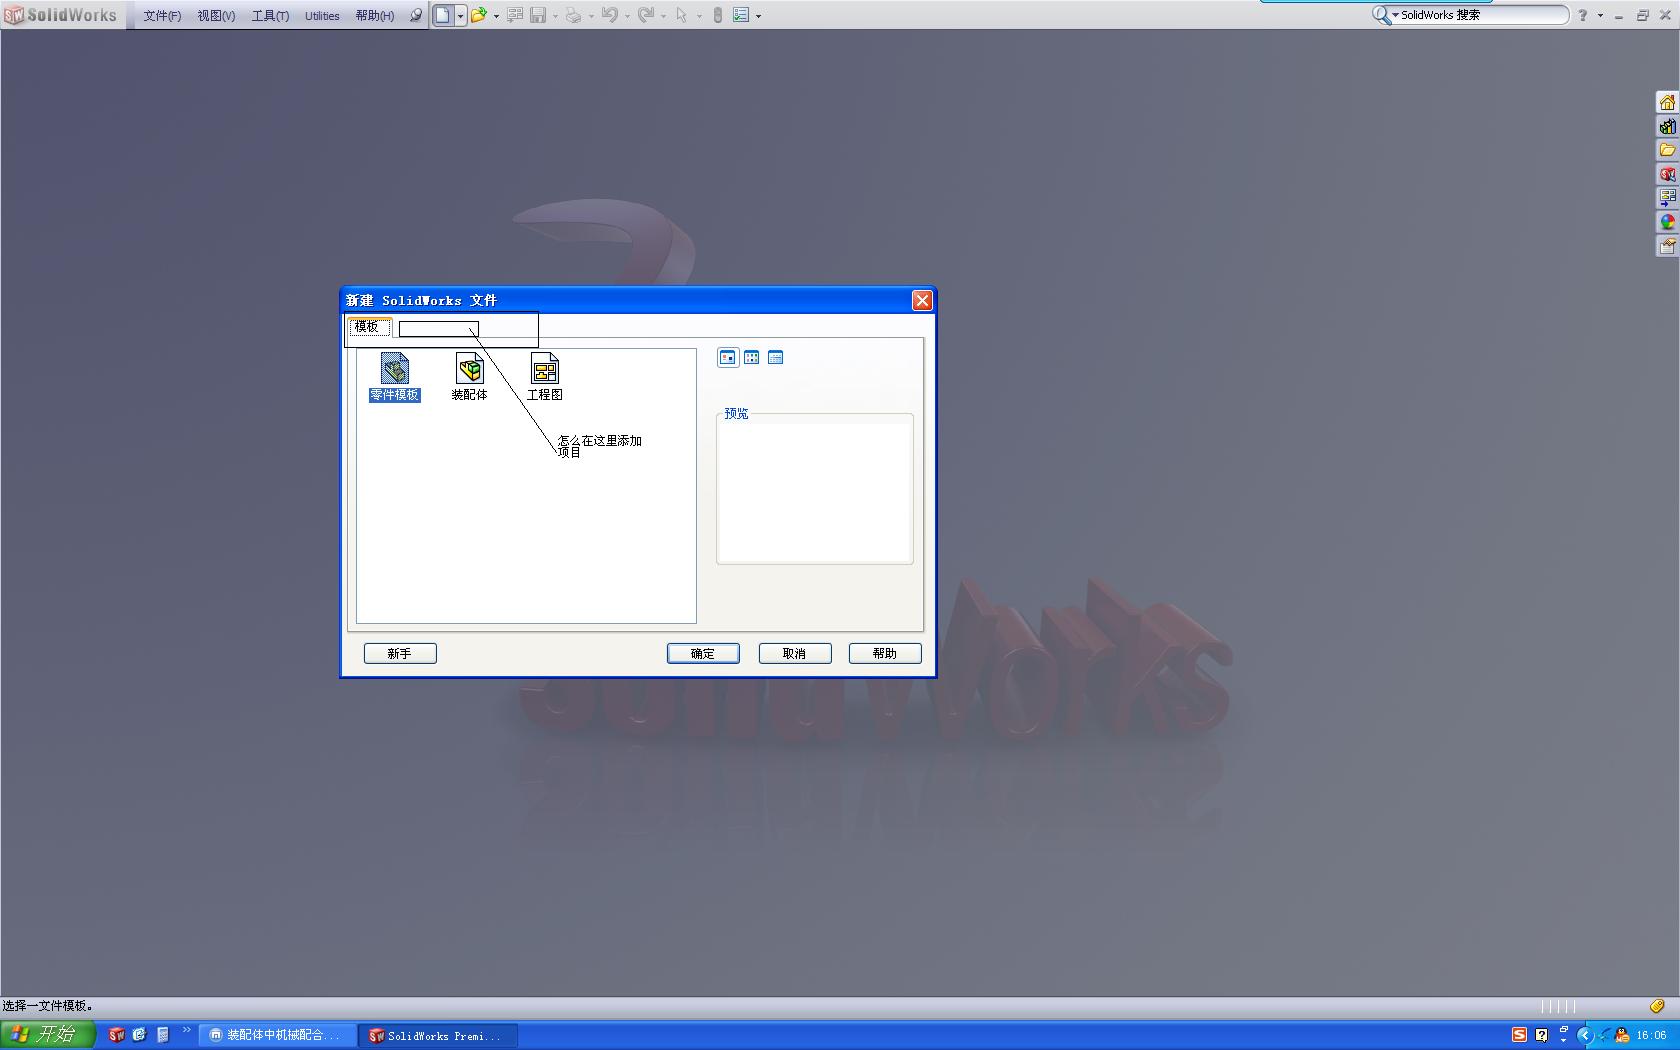This screenshot has width=1680, height=1050.
Task: Open the File Explorer task pane tab
Action: [x=1667, y=150]
